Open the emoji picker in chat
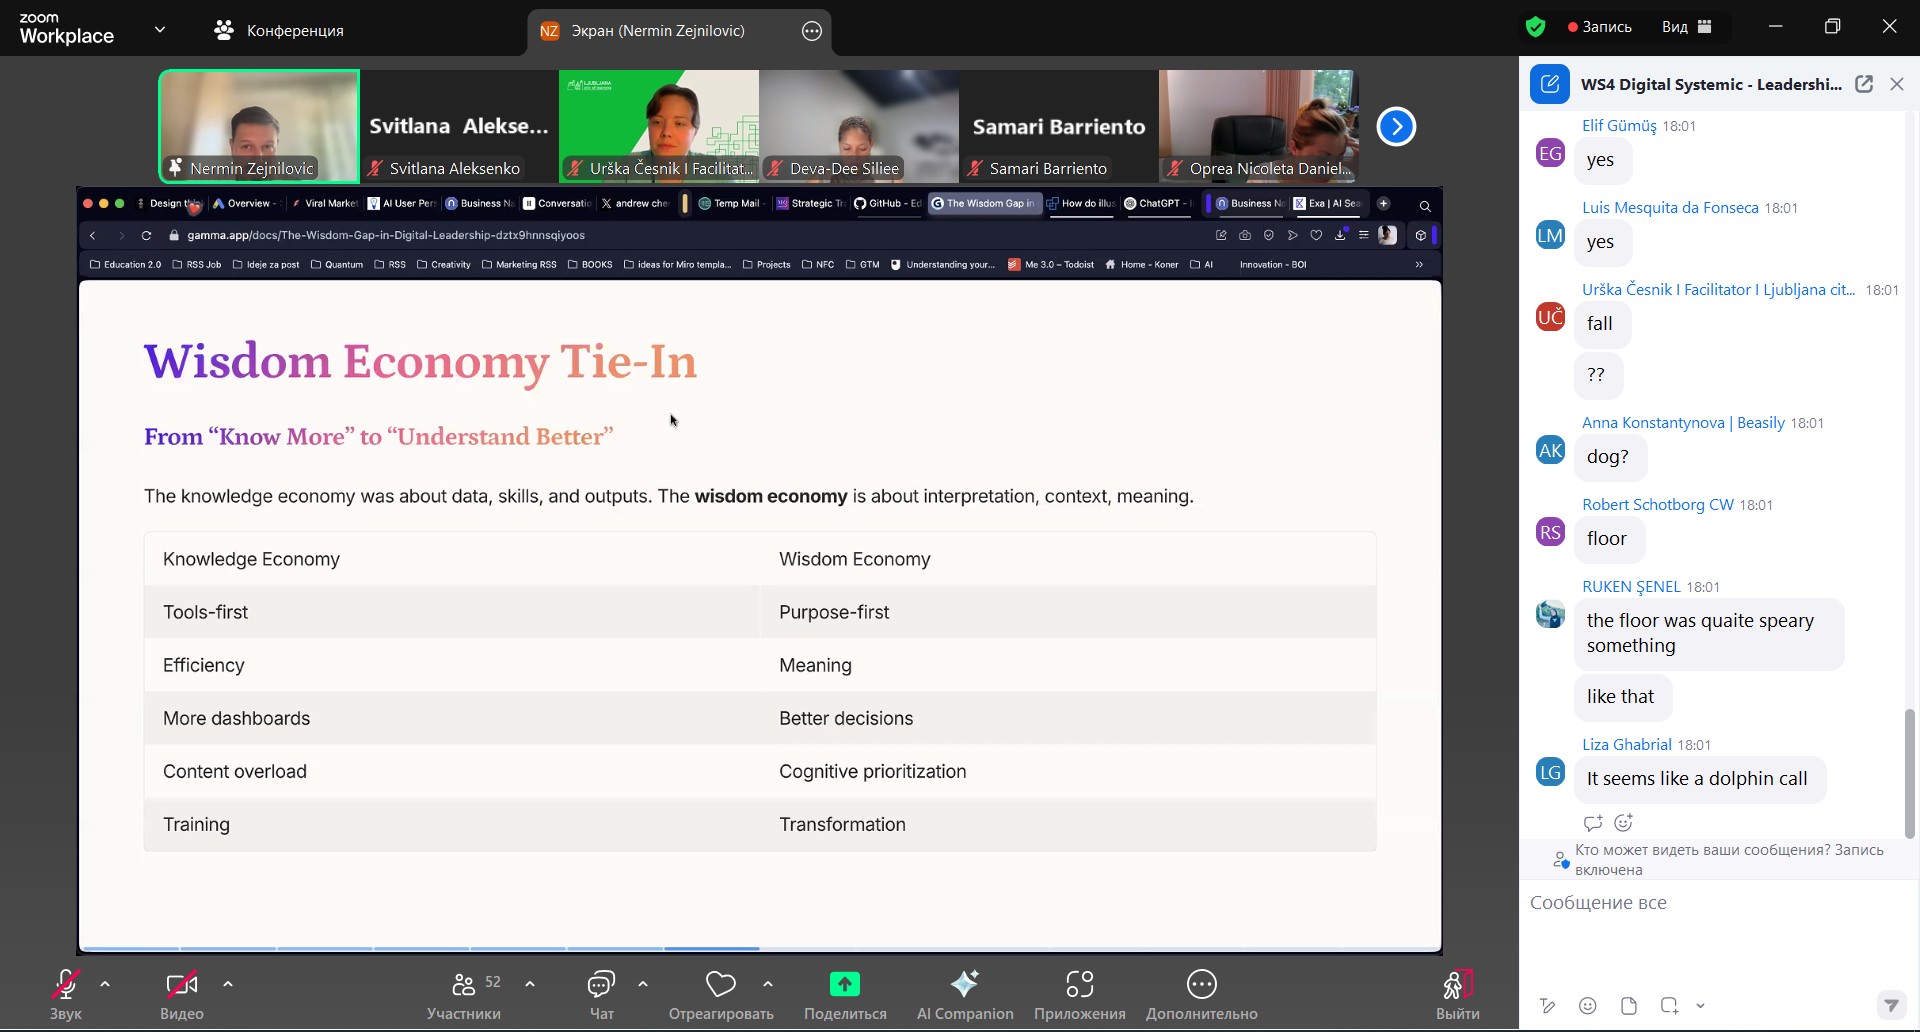Image resolution: width=1920 pixels, height=1032 pixels. [1588, 1006]
